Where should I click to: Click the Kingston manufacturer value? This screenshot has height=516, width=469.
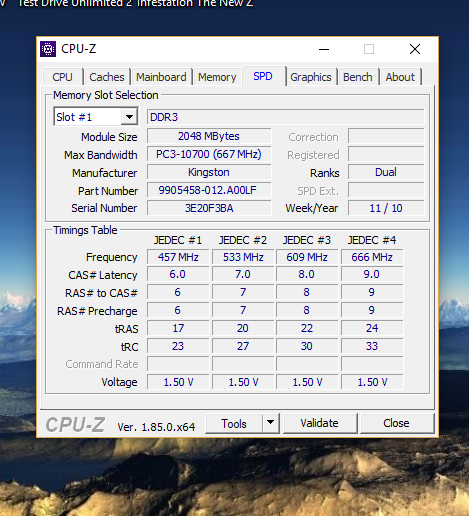coord(209,172)
